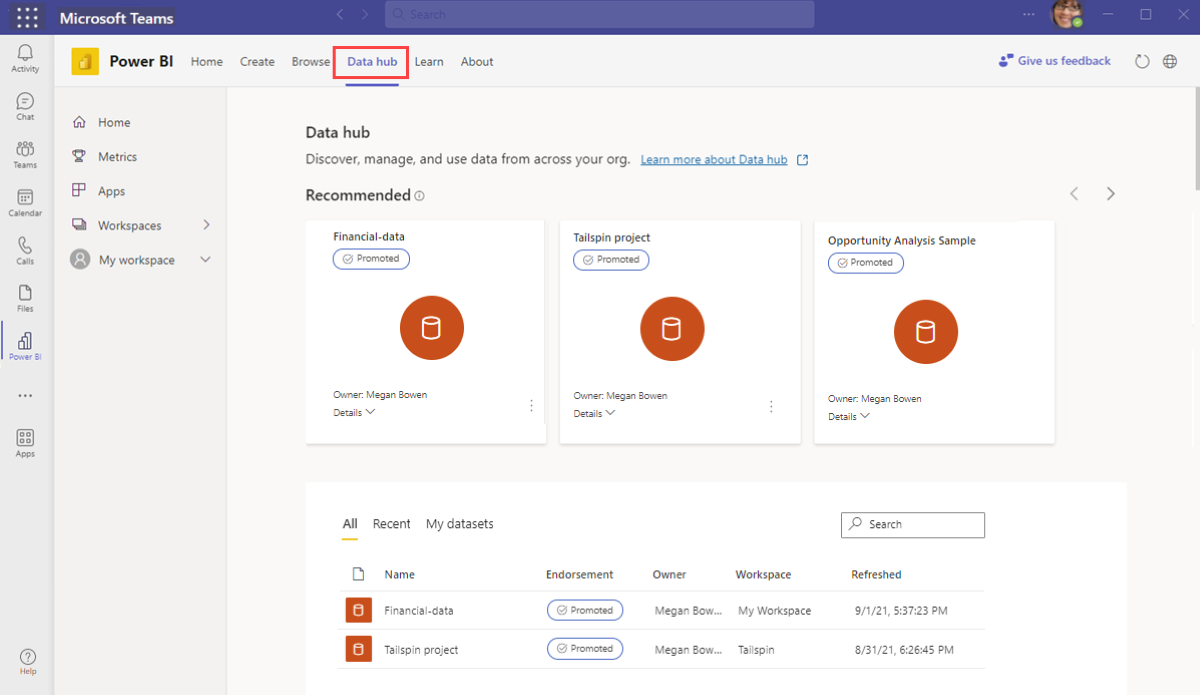This screenshot has width=1200, height=695.
Task: Collapse the My workspace section
Action: tap(205, 259)
